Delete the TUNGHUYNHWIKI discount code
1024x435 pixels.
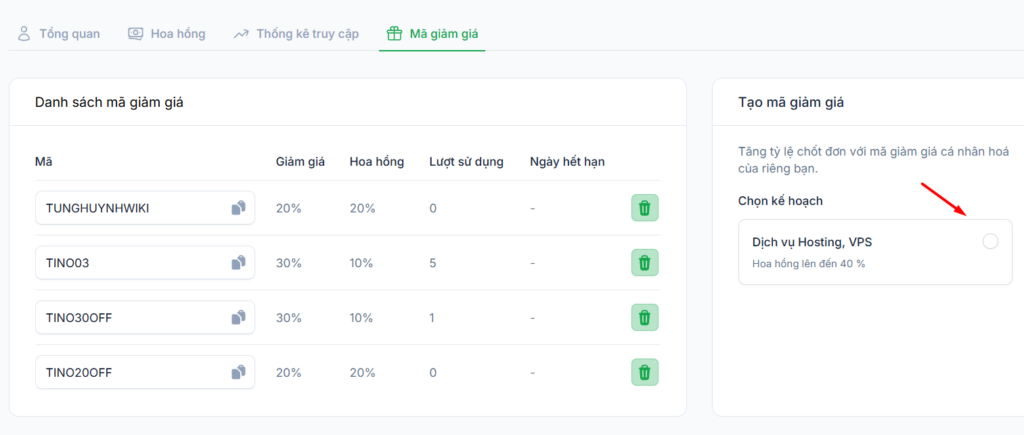645,208
